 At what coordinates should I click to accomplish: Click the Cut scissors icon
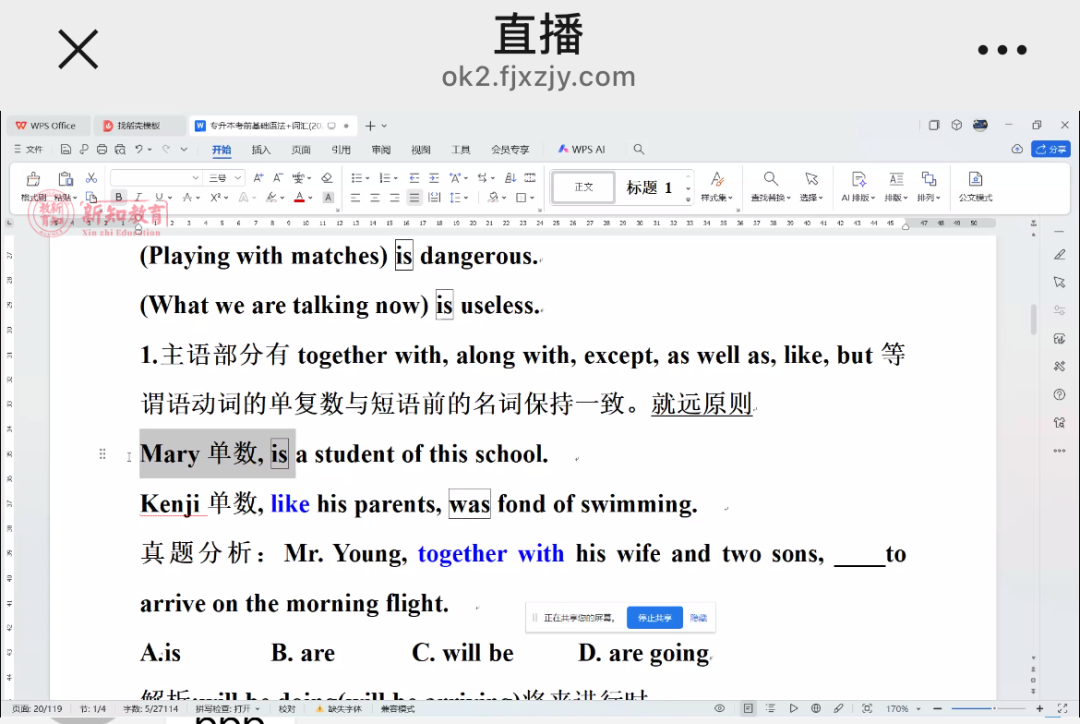click(x=91, y=177)
